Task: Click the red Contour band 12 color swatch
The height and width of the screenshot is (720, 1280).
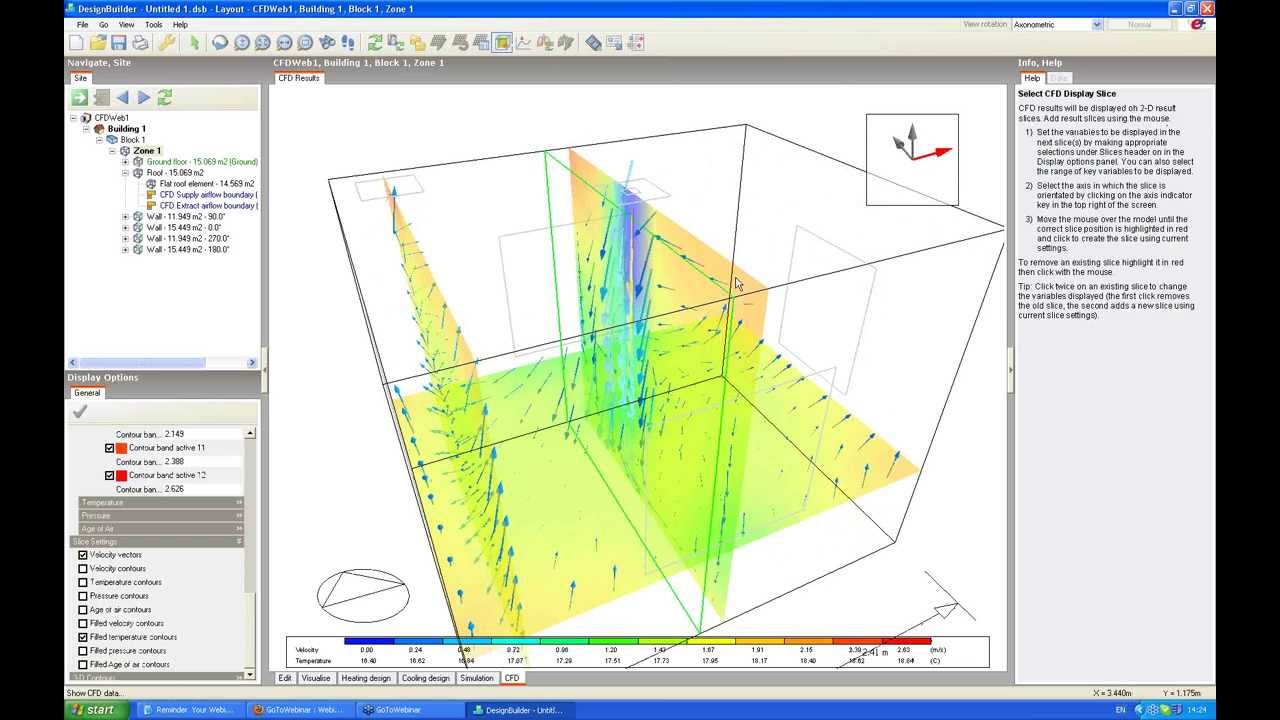Action: [121, 475]
